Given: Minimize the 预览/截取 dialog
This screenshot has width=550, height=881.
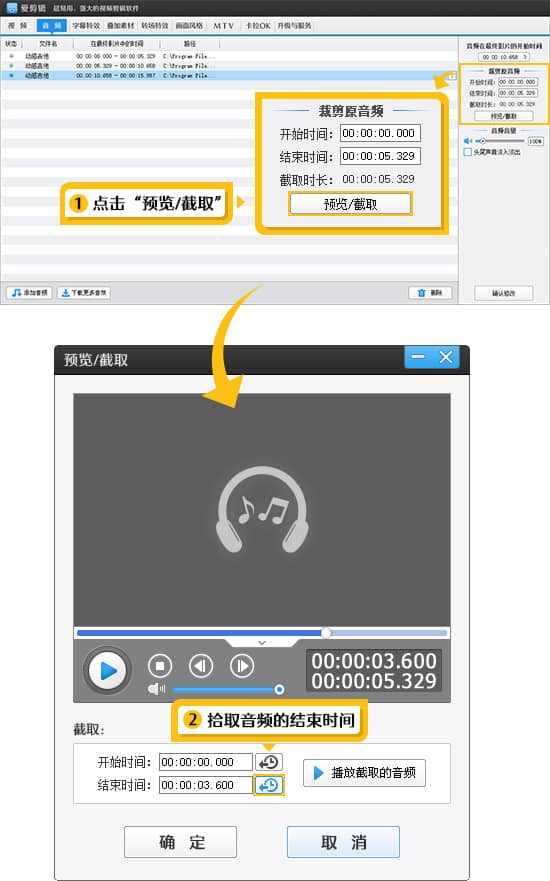Looking at the screenshot, I should point(418,357).
